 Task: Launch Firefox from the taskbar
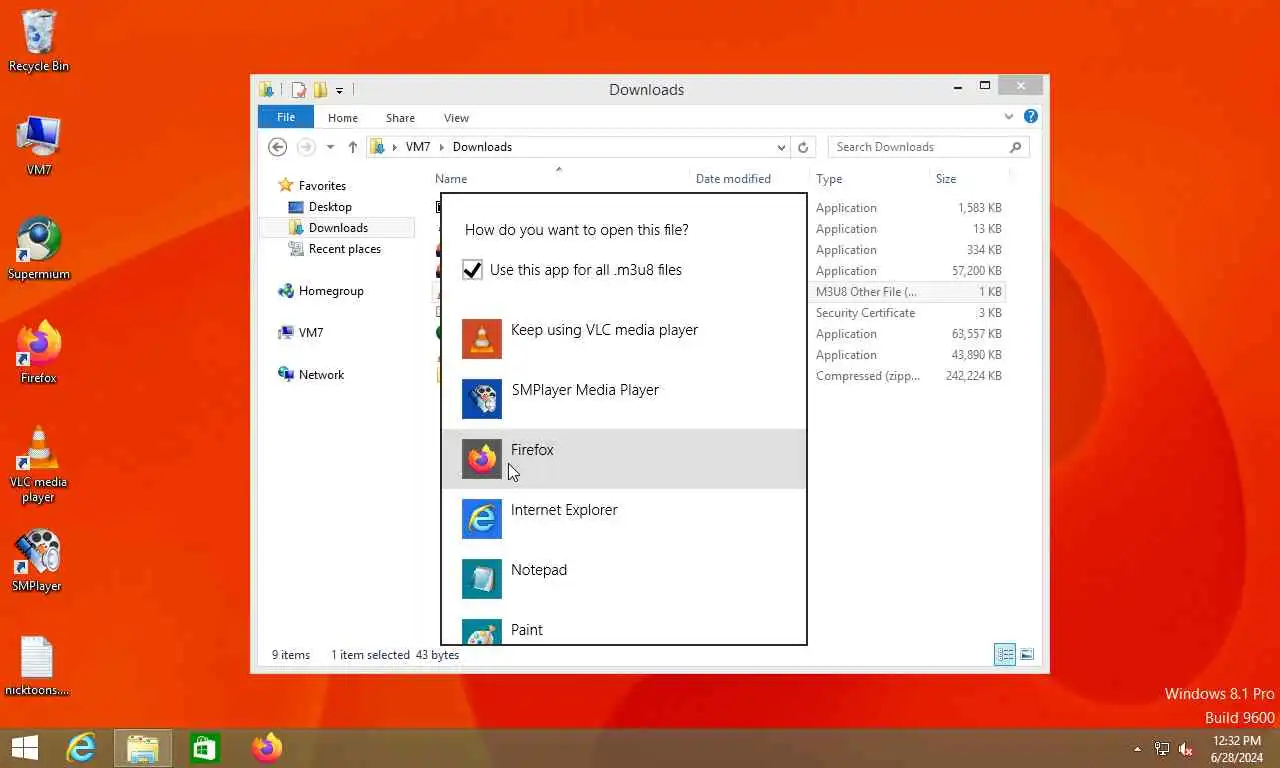(x=267, y=748)
